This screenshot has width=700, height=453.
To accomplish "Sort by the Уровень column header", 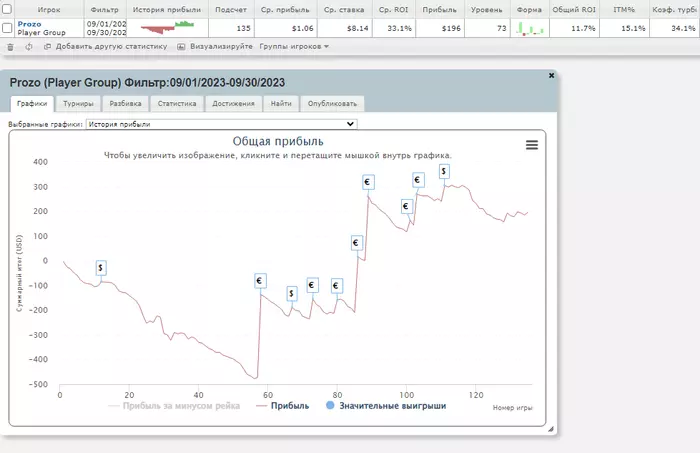I will point(487,9).
